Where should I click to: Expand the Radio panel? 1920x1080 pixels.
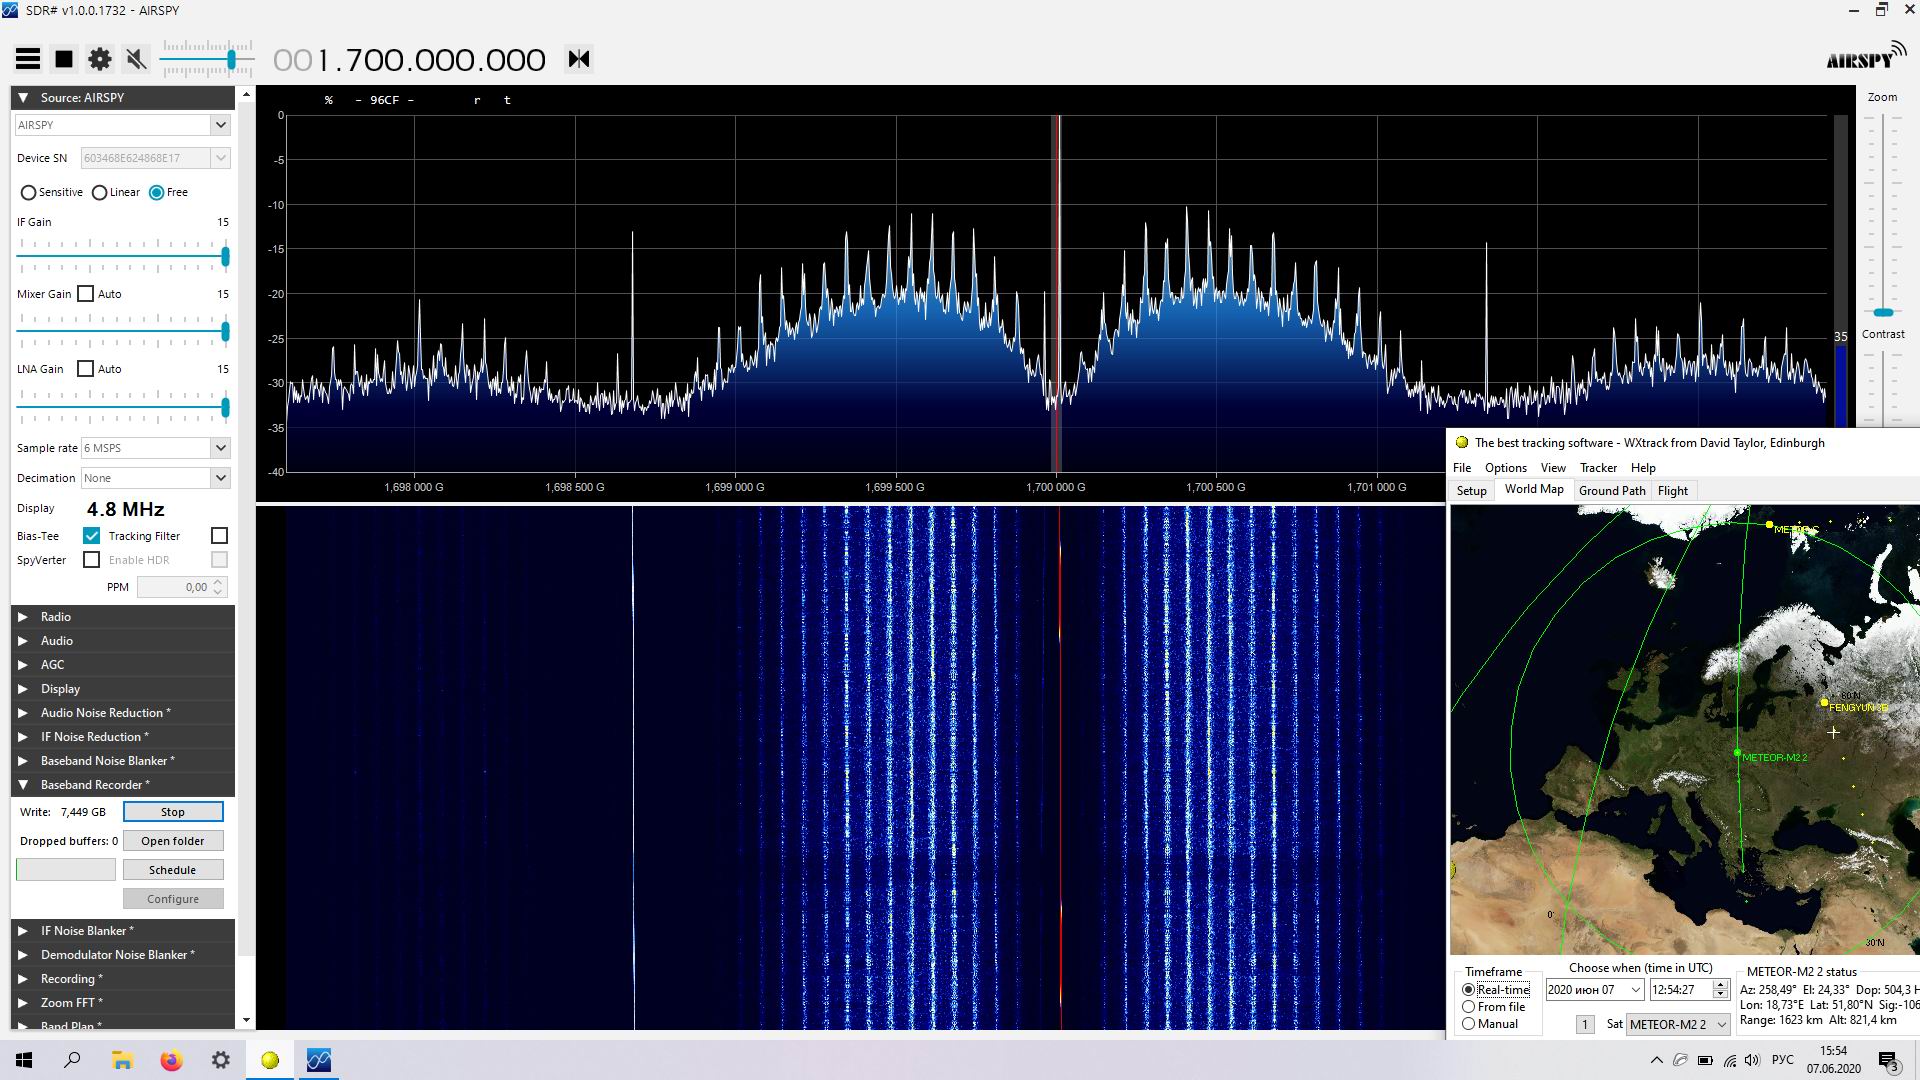point(23,617)
